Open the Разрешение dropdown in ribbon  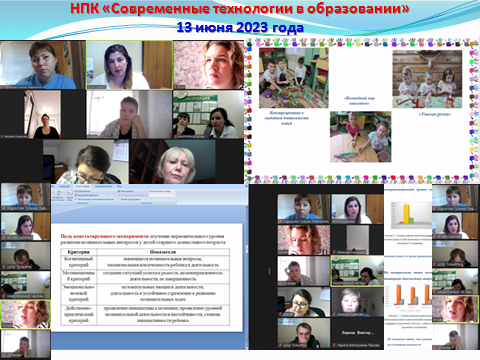click(x=162, y=191)
